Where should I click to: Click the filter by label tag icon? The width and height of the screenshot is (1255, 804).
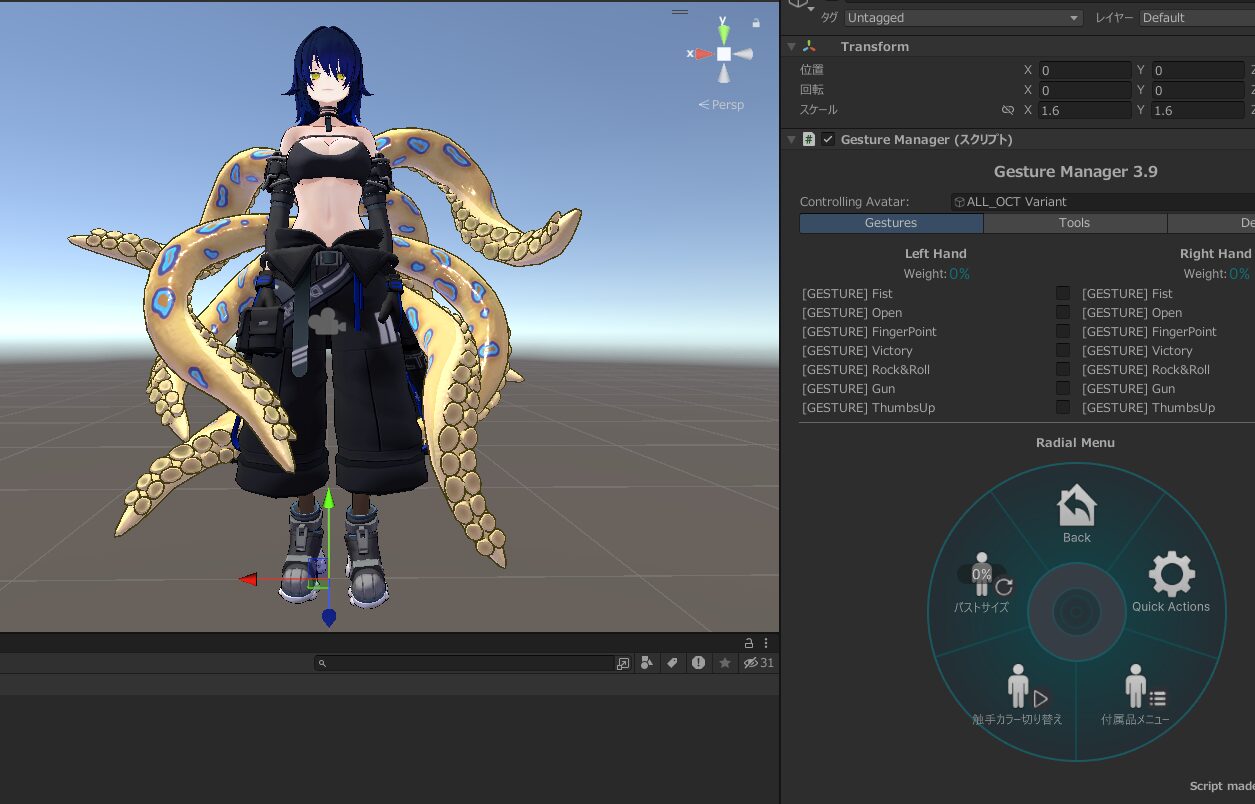tap(672, 663)
